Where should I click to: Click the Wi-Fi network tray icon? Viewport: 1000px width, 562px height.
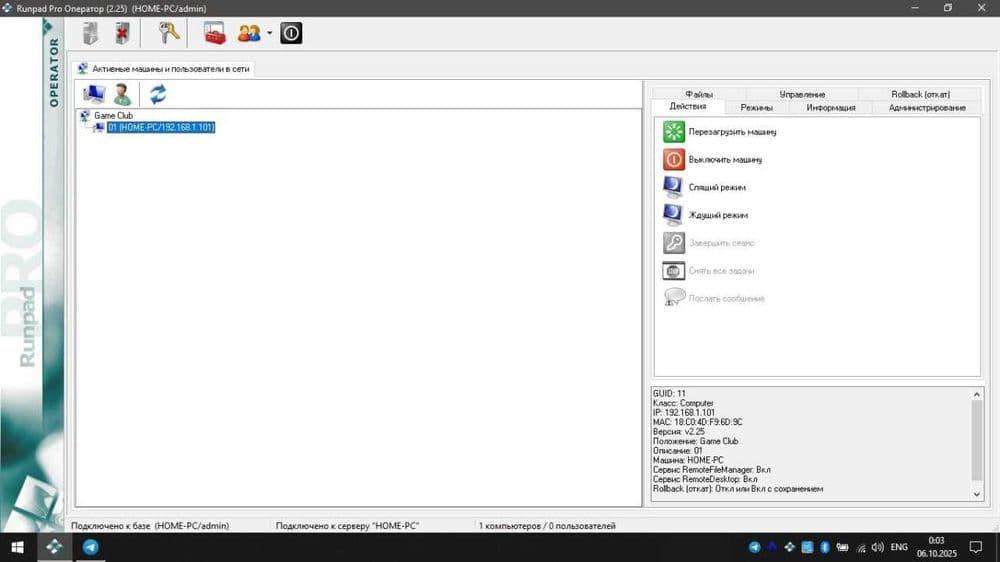tap(861, 547)
